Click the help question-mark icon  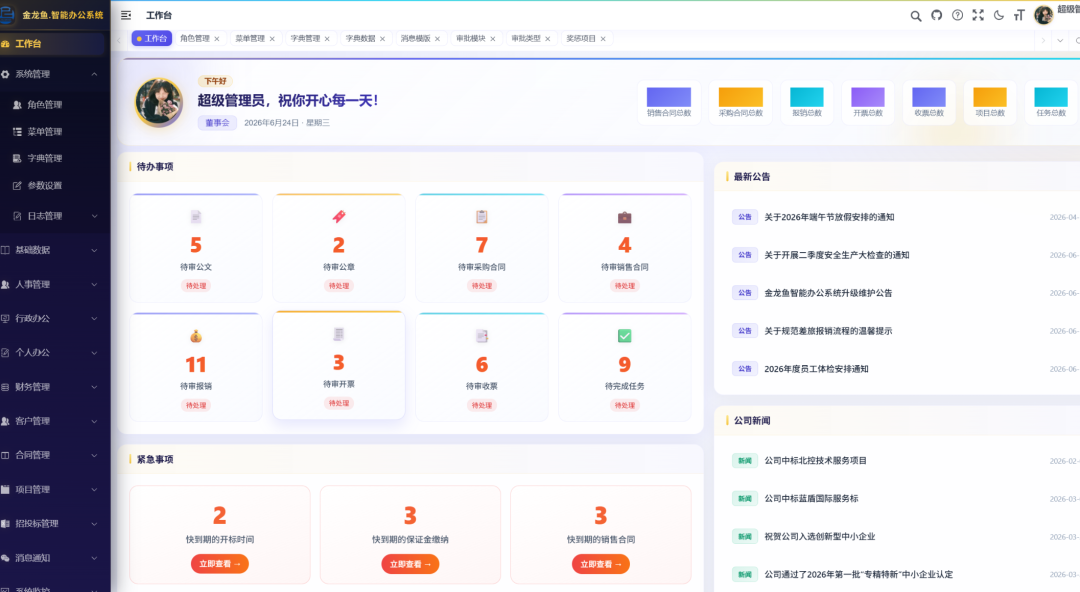pyautogui.click(x=957, y=15)
